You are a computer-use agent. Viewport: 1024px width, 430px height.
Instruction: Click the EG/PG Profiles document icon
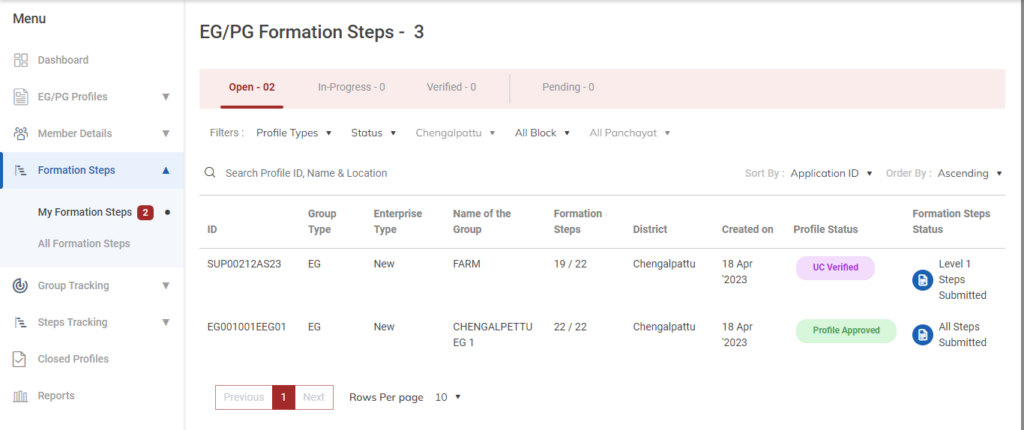(x=21, y=97)
